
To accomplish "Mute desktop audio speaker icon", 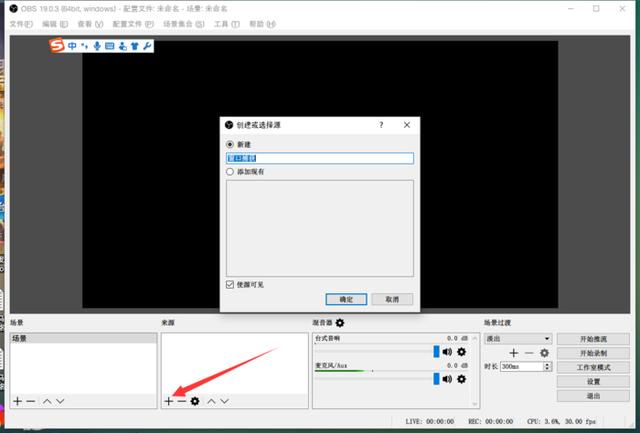I will (447, 352).
